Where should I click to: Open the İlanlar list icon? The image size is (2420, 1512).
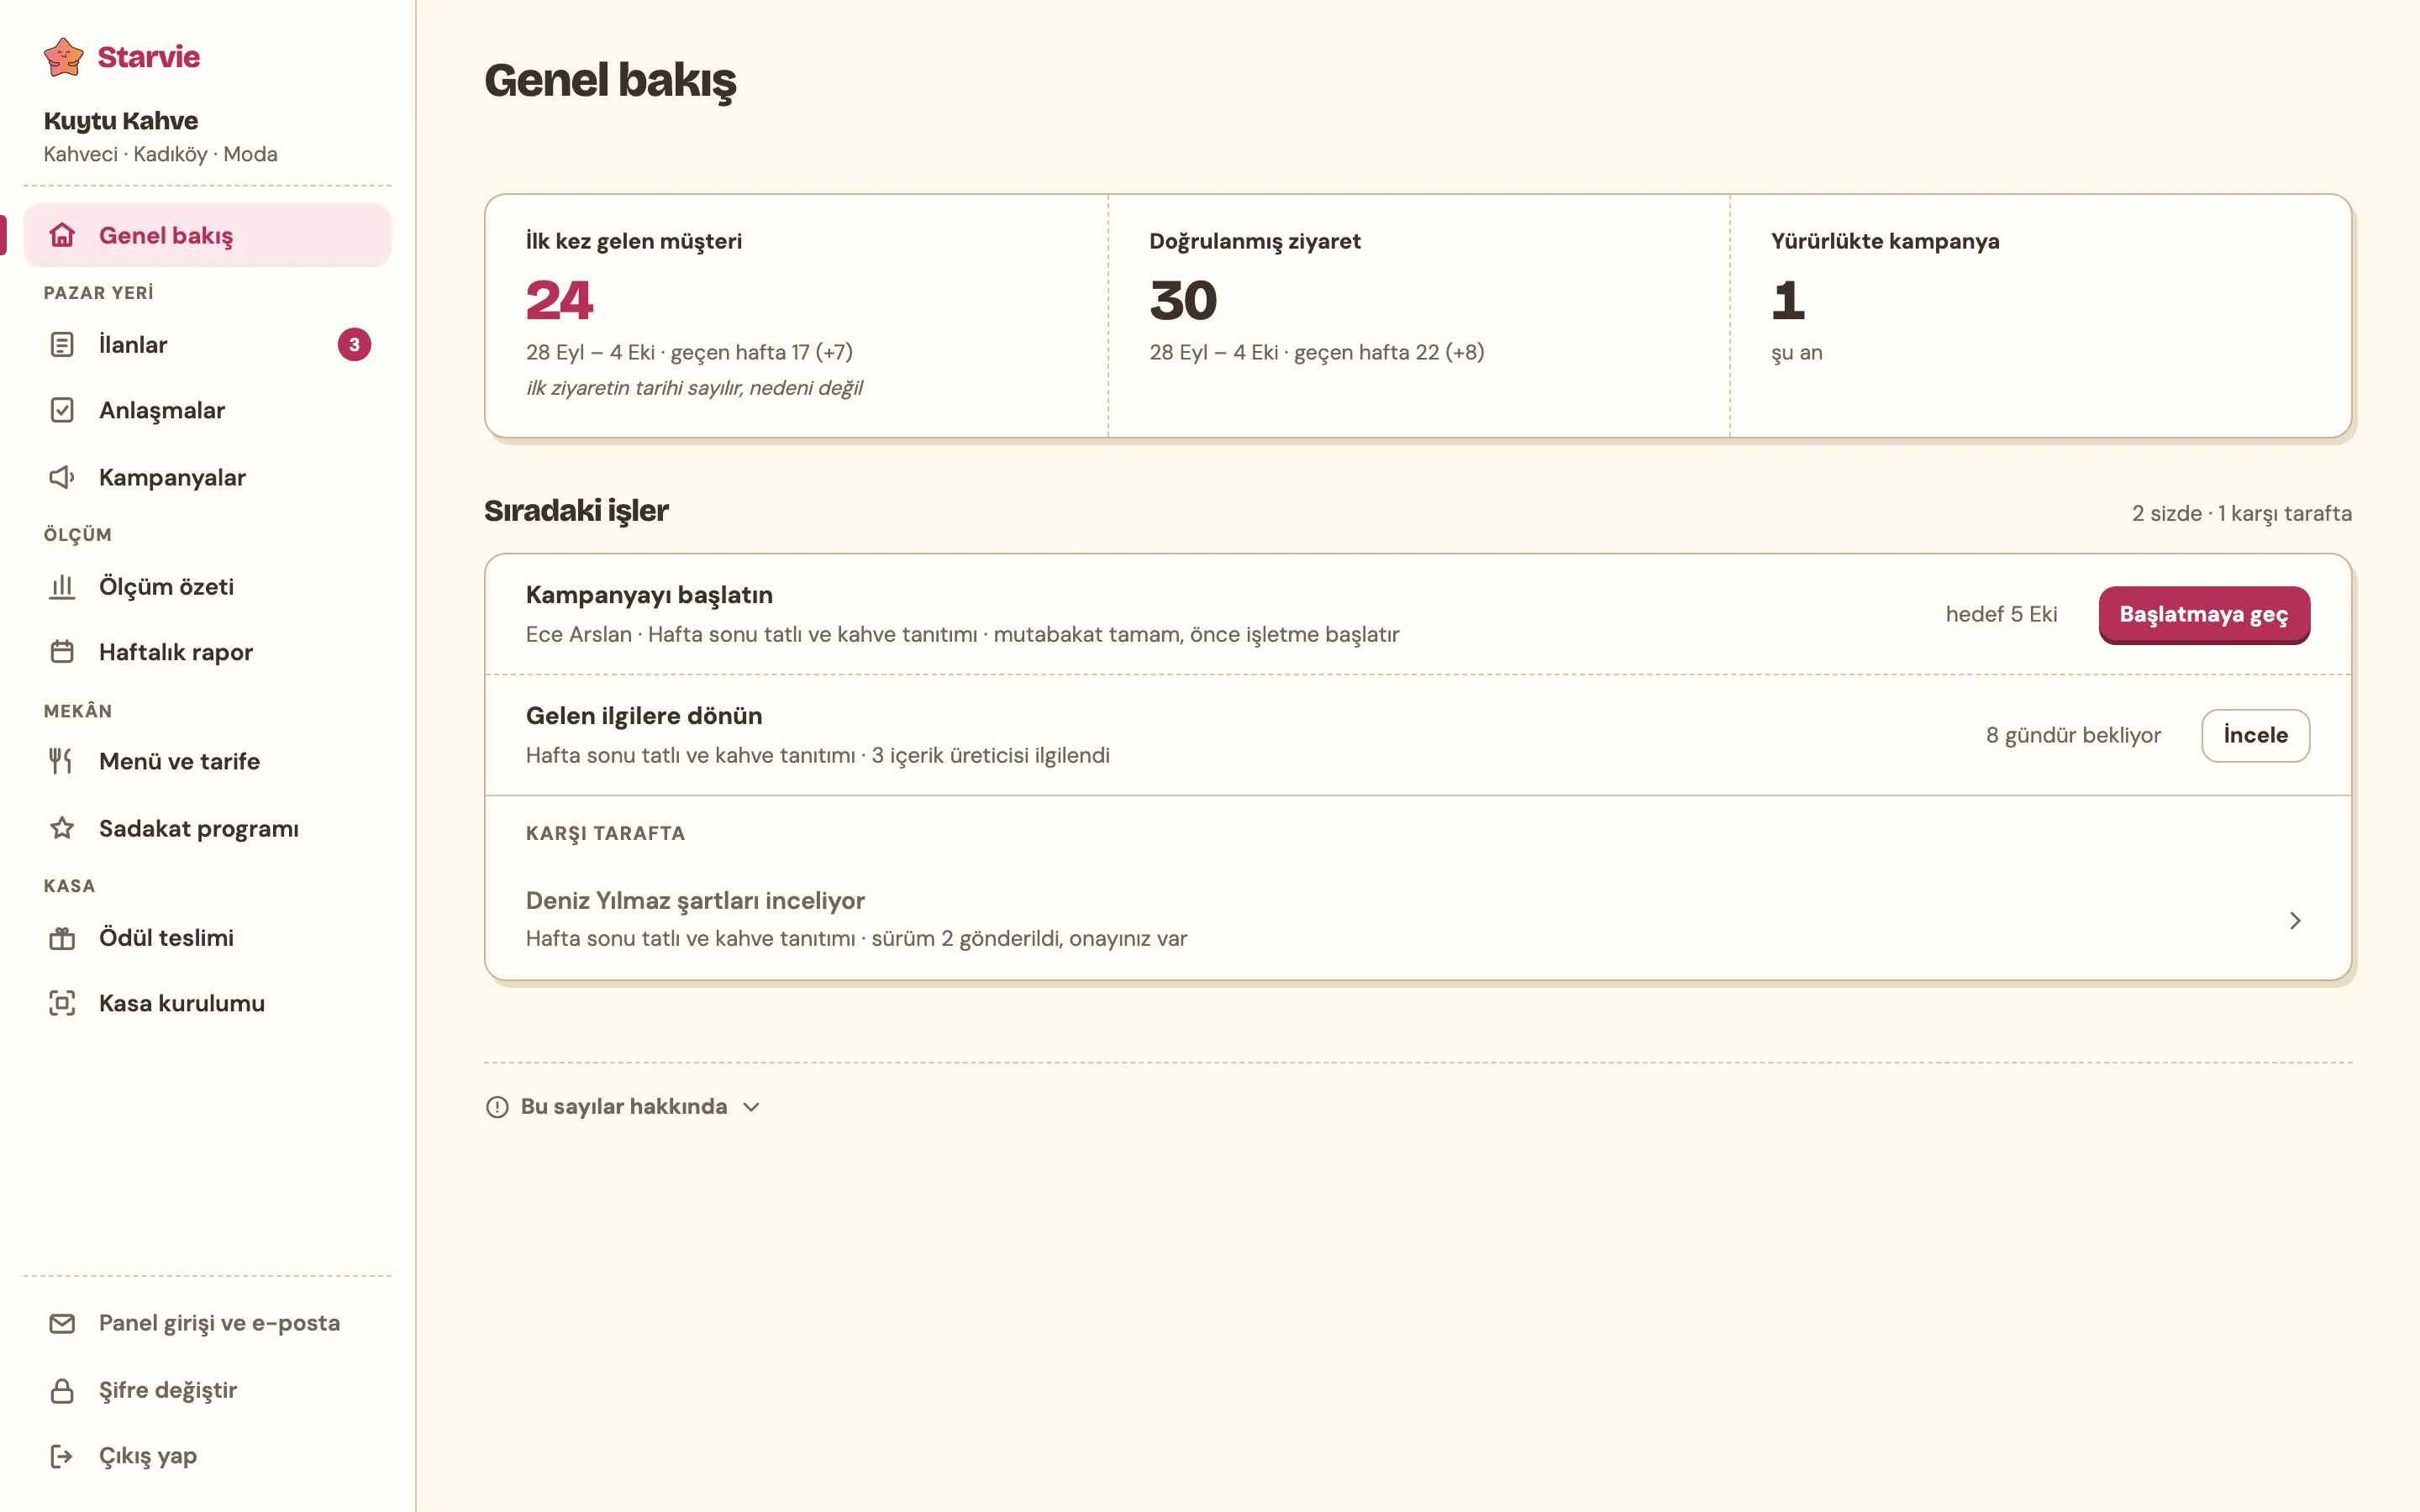coord(62,345)
